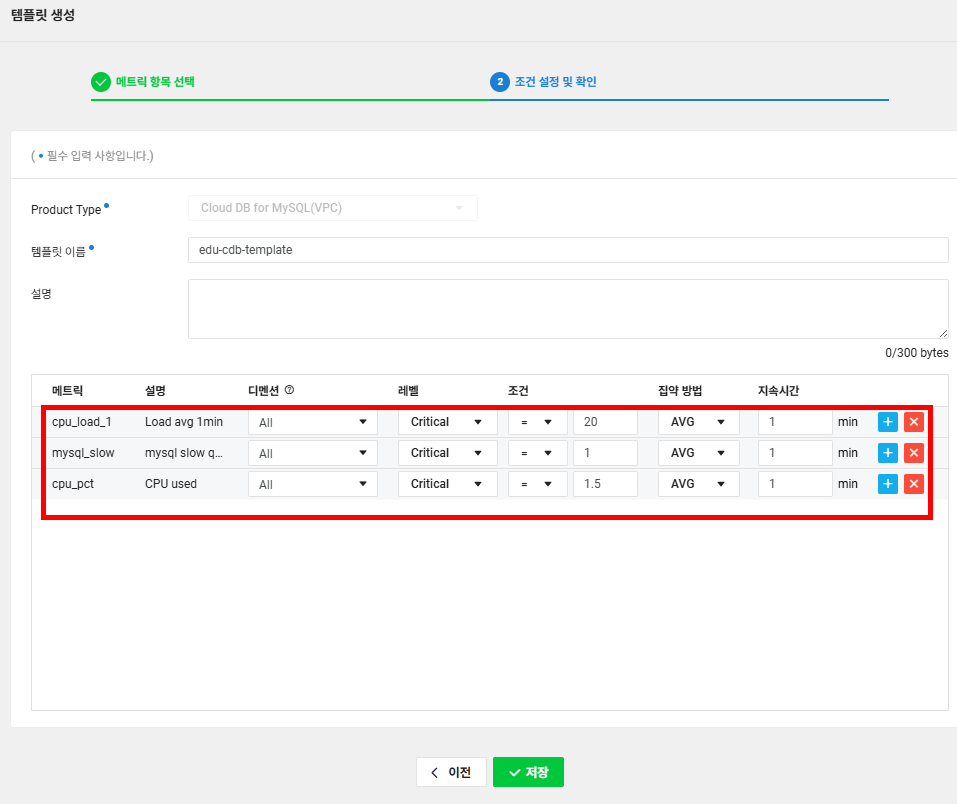This screenshot has width=957, height=804.
Task: Edit duration minutes for mysql_slow
Action: point(795,453)
